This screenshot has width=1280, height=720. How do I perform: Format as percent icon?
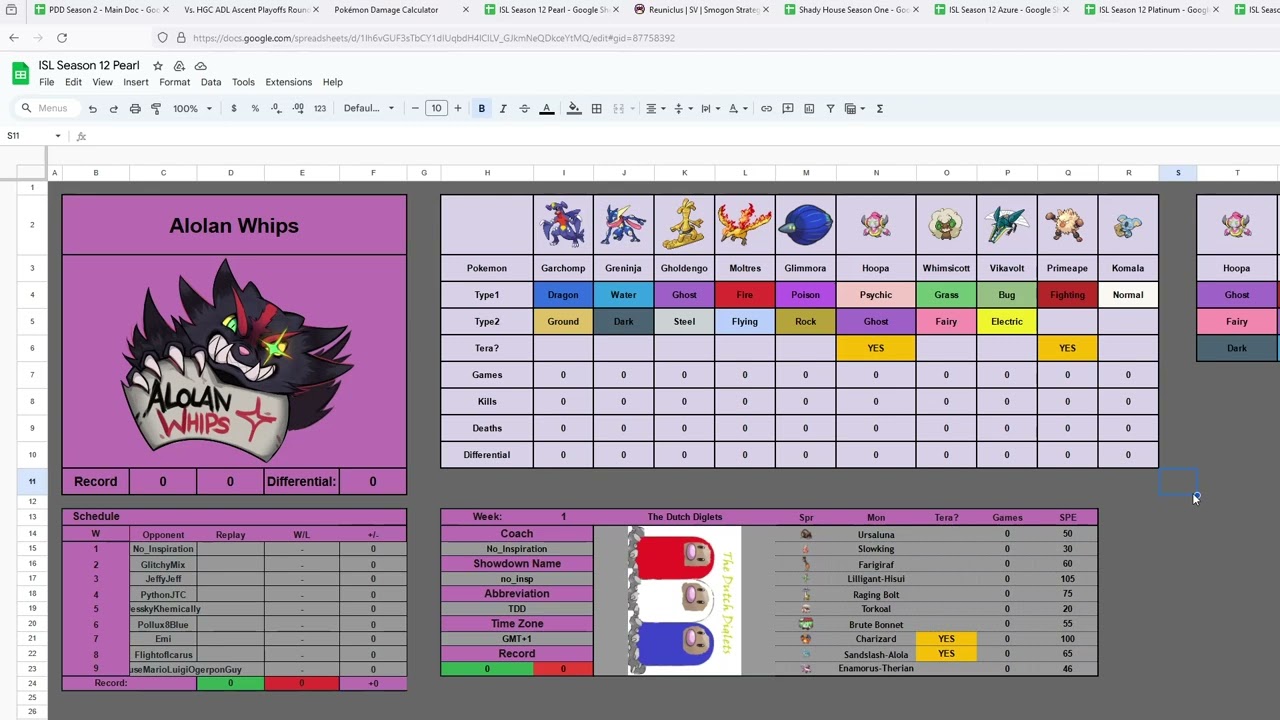pyautogui.click(x=255, y=108)
